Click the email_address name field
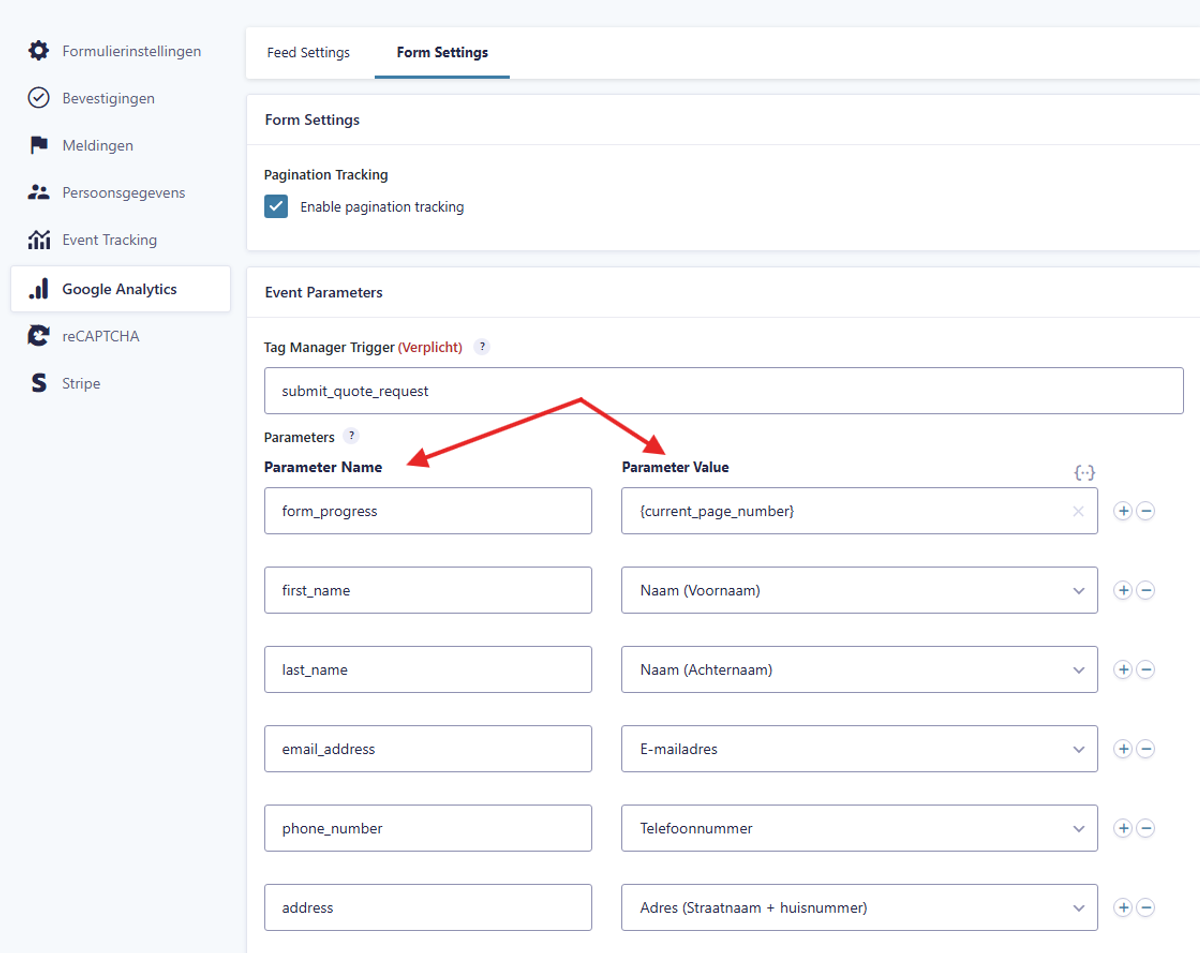This screenshot has width=1200, height=953. [428, 749]
